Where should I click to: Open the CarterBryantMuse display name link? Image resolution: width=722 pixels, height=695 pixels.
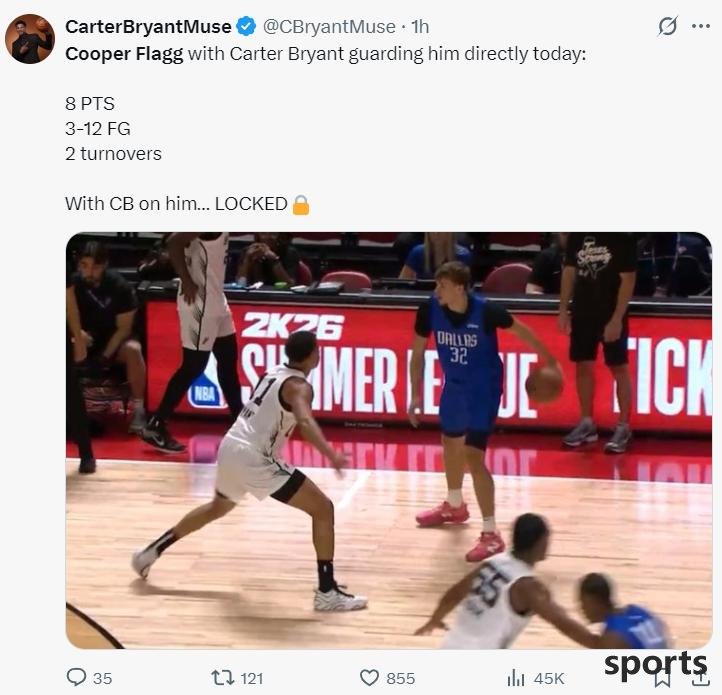point(148,27)
